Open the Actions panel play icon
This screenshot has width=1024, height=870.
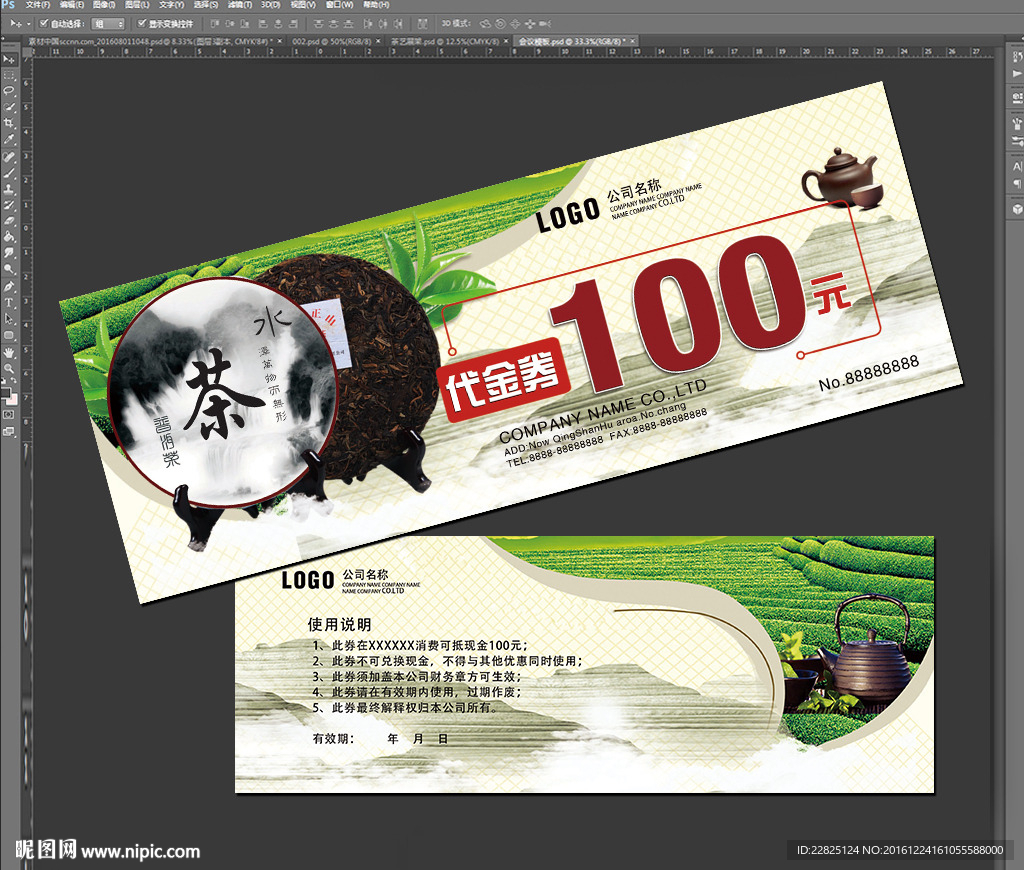click(x=1017, y=74)
